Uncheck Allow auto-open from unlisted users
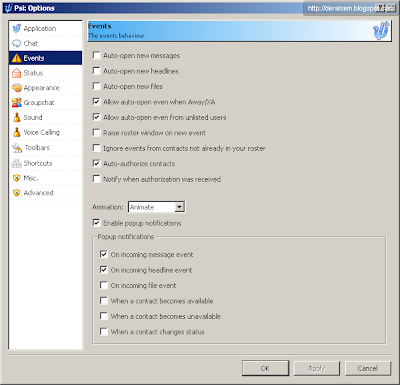Viewport: 400px width, 385px height. (96, 117)
